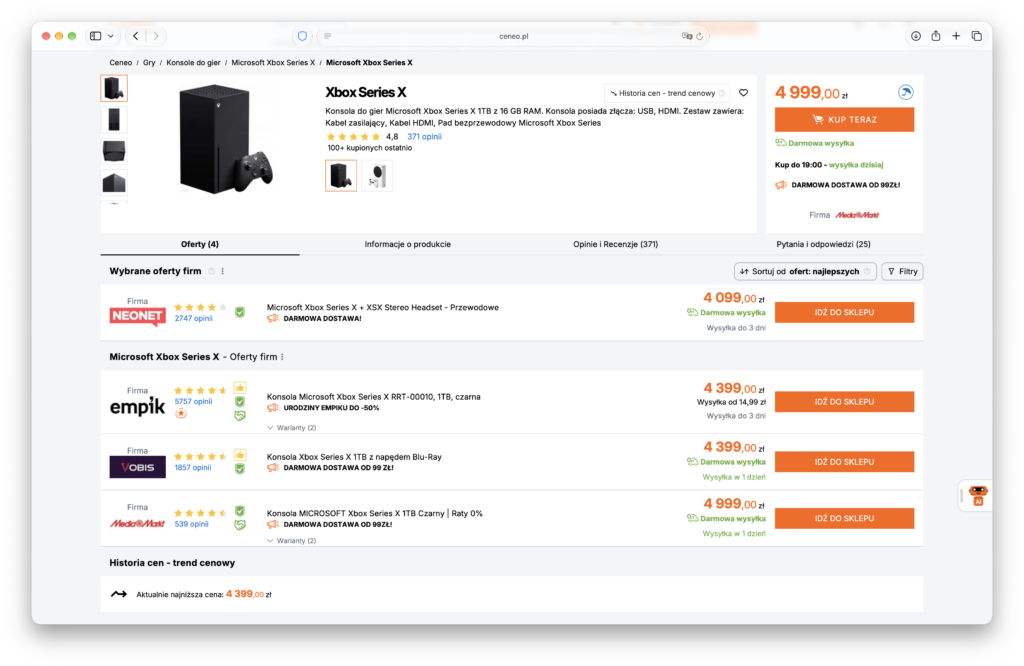The height and width of the screenshot is (666, 1024).
Task: Click the thumbs-up badge in empik row
Action: pyautogui.click(x=240, y=387)
